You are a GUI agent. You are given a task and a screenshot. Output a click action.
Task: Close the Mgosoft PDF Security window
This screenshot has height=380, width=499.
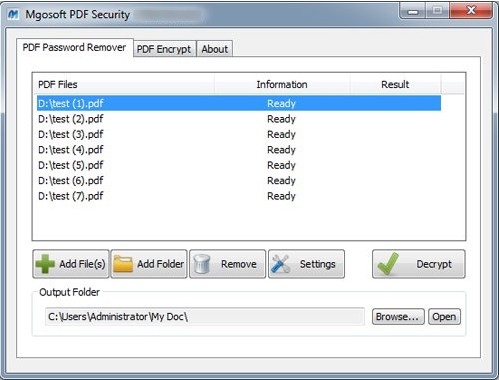tap(471, 10)
